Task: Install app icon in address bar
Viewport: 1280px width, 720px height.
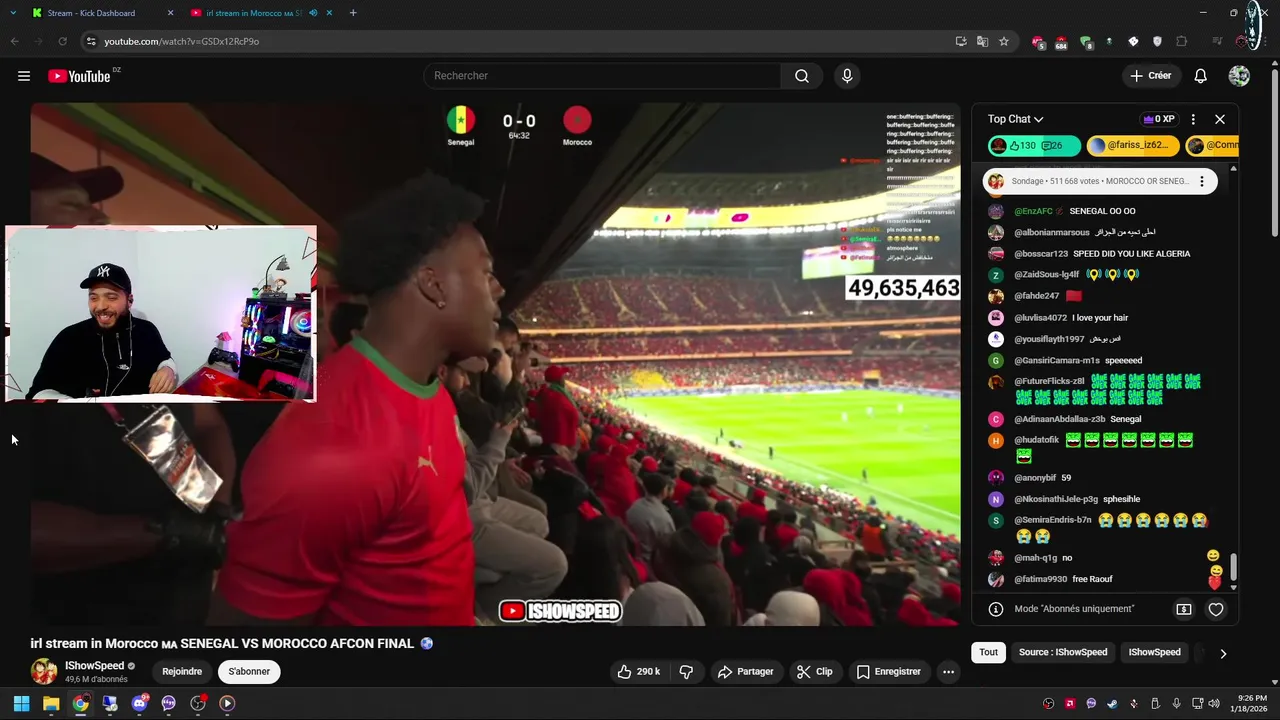Action: pos(961,41)
